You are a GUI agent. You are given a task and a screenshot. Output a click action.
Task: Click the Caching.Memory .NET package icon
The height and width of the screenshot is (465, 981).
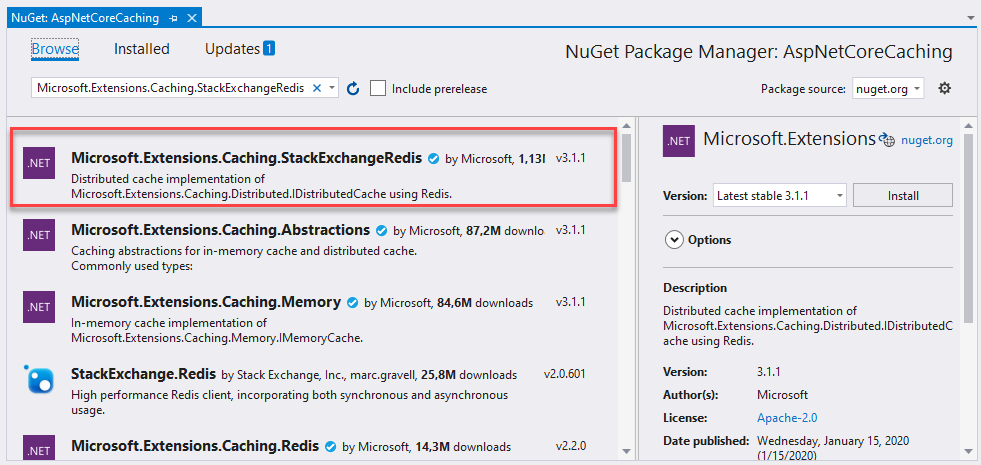click(39, 307)
